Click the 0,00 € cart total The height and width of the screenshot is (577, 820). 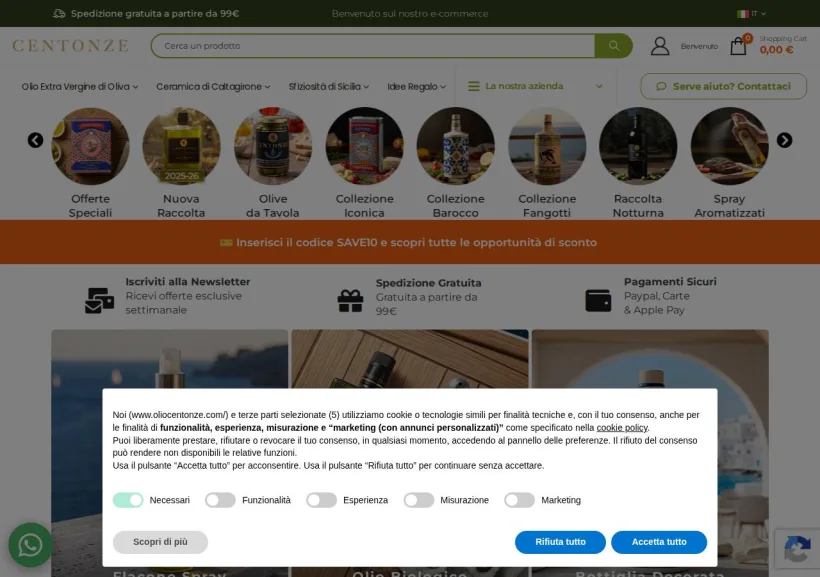tap(776, 50)
